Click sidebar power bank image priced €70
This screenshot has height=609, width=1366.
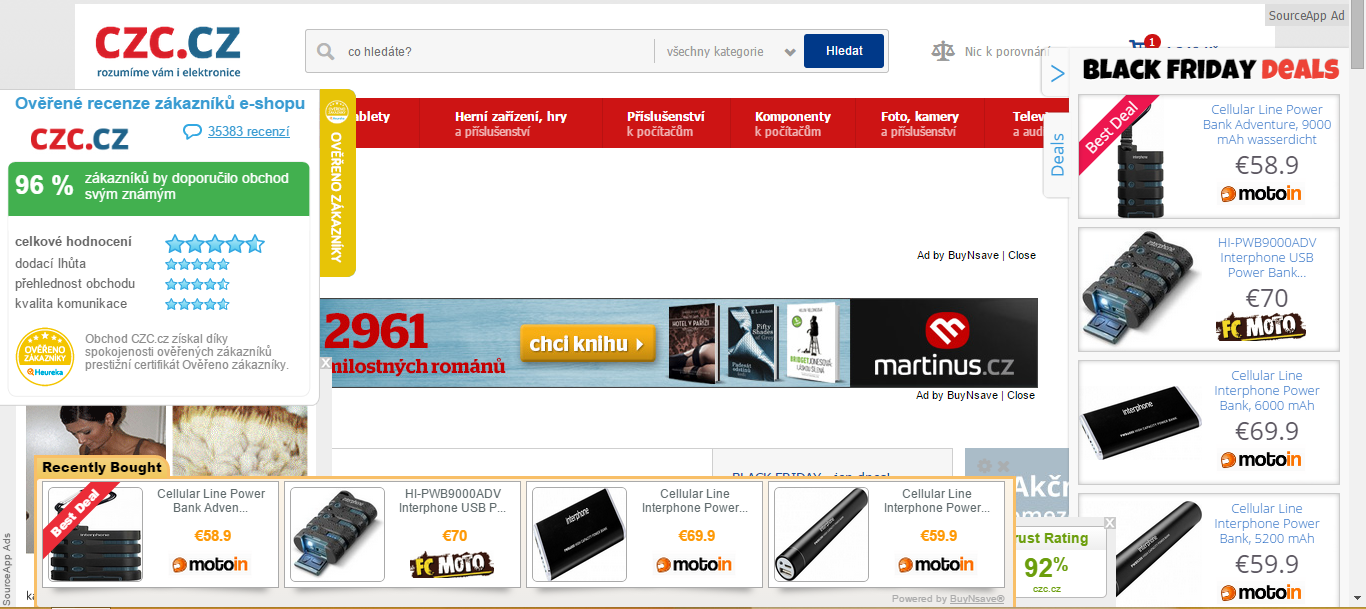coord(1137,290)
